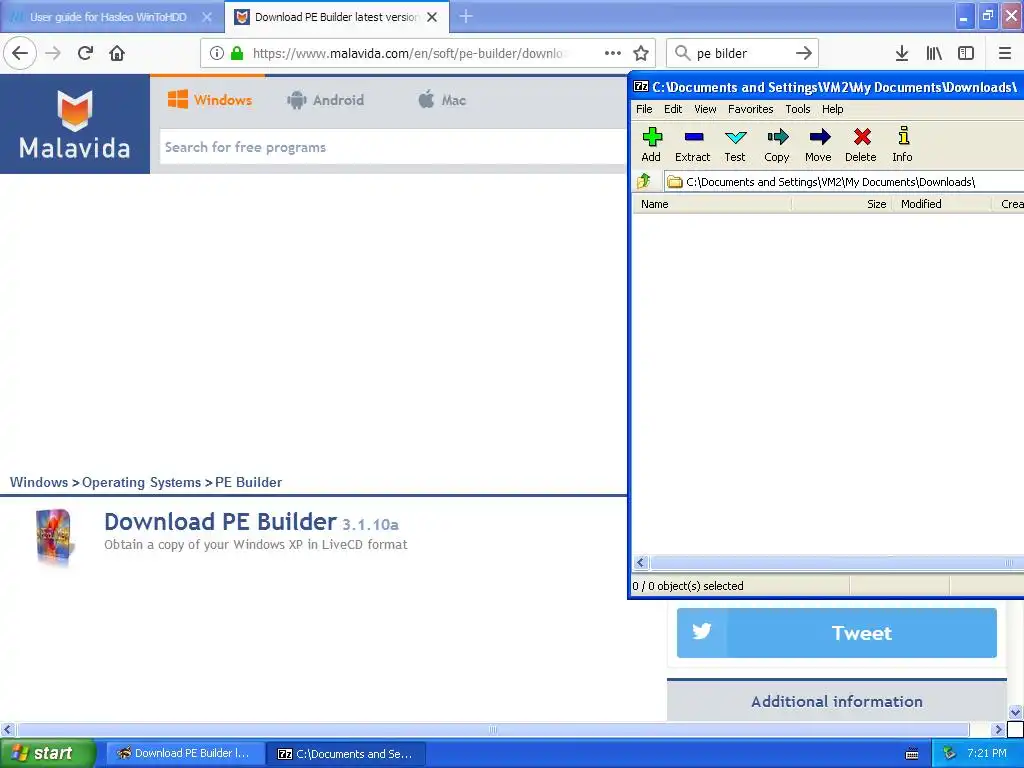Screen dimensions: 1024x768
Task: Switch to the Hasleo WinToHDD guide tab
Action: click(108, 17)
